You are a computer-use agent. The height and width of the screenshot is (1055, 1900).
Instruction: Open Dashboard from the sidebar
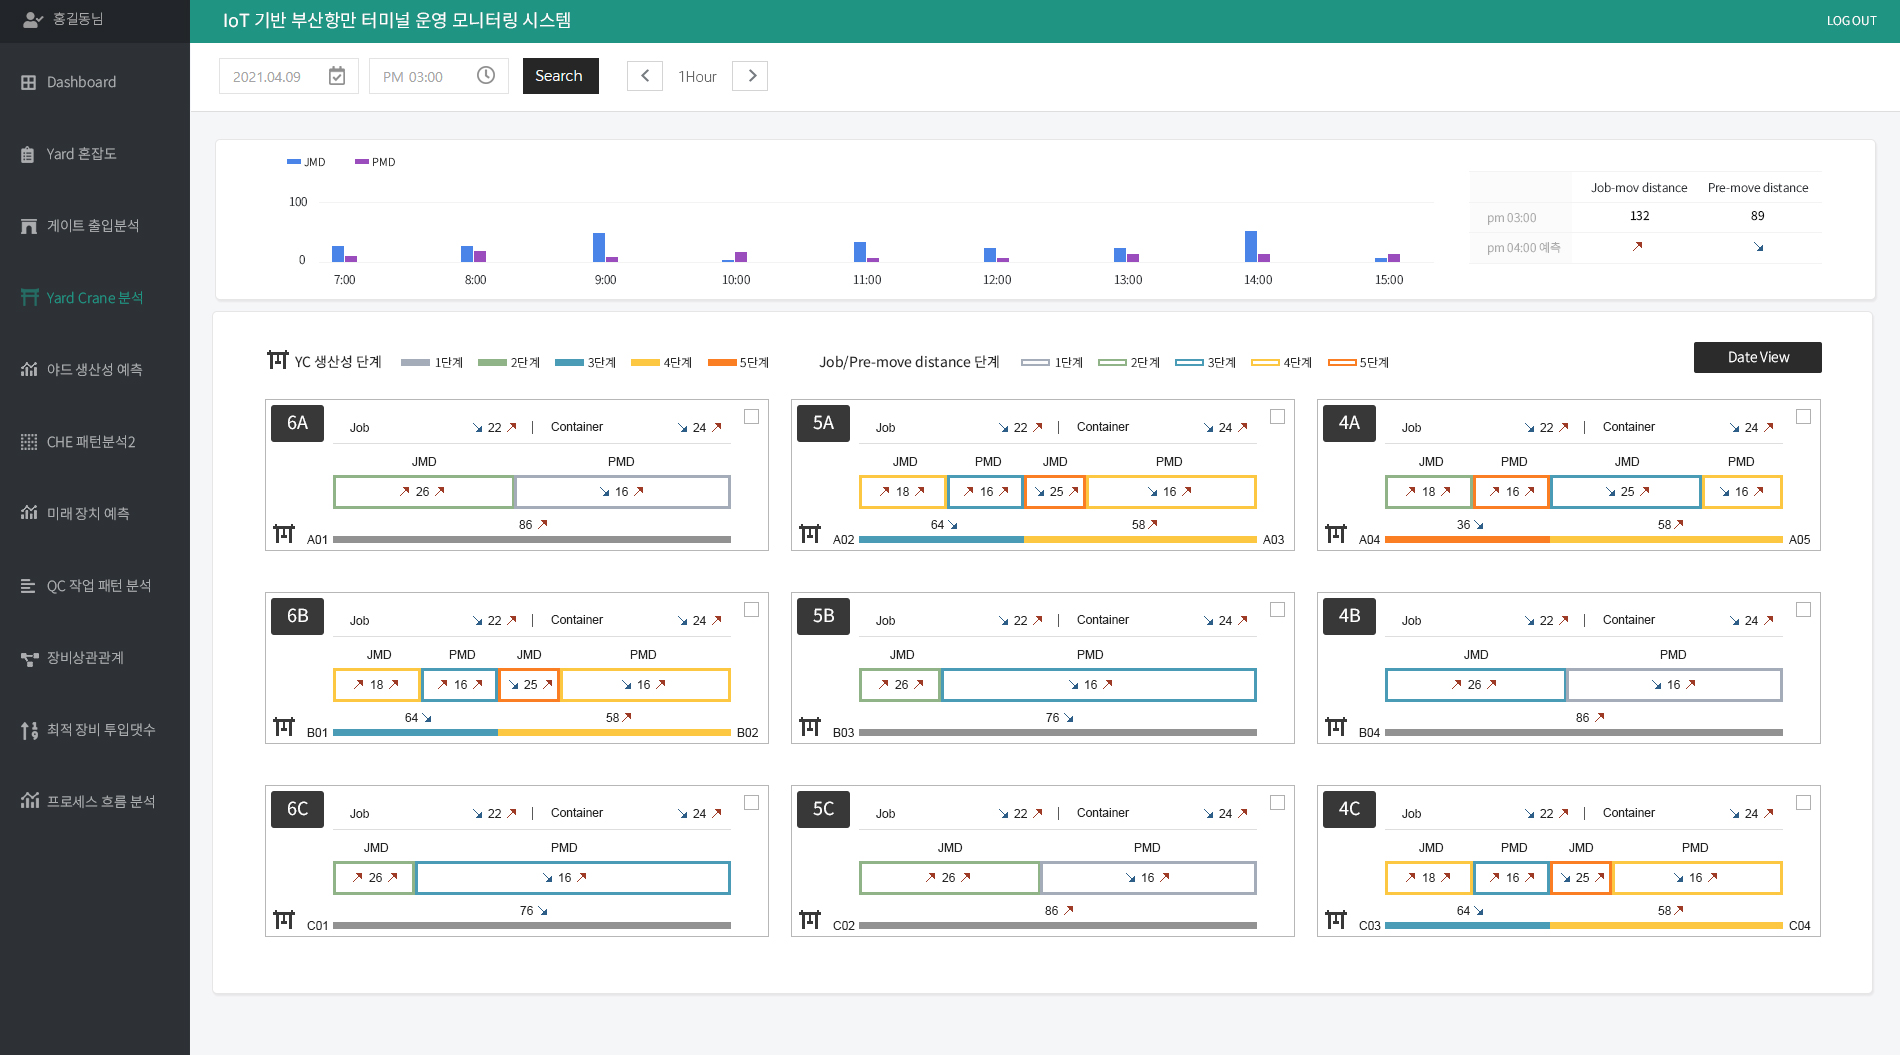(81, 82)
